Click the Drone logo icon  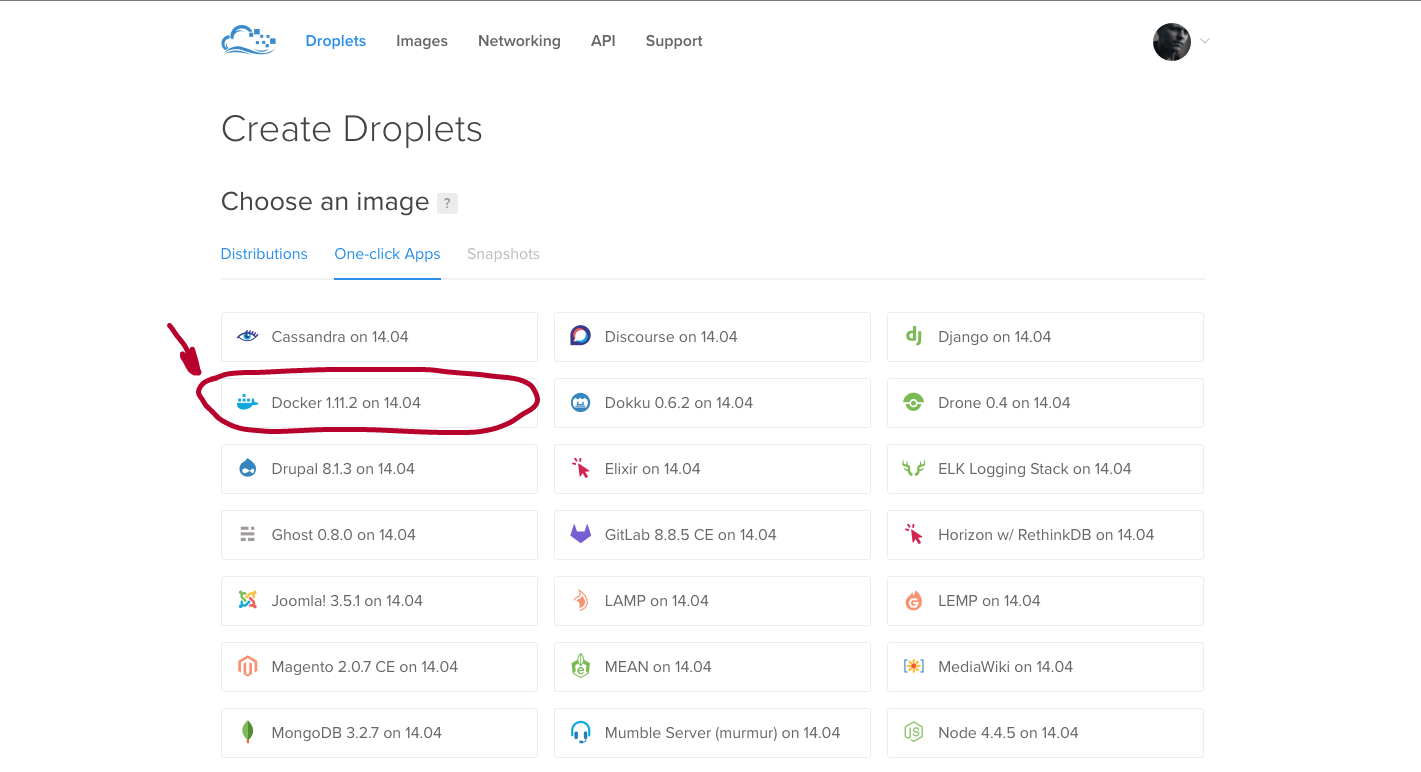(913, 403)
